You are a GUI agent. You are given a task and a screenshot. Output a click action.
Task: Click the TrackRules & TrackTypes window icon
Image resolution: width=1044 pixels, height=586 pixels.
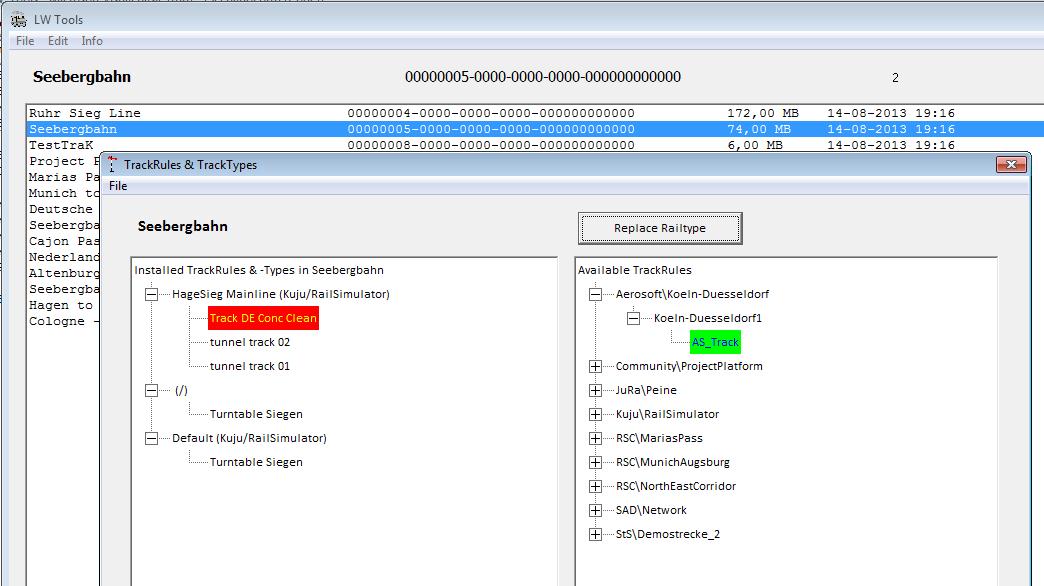pos(112,164)
